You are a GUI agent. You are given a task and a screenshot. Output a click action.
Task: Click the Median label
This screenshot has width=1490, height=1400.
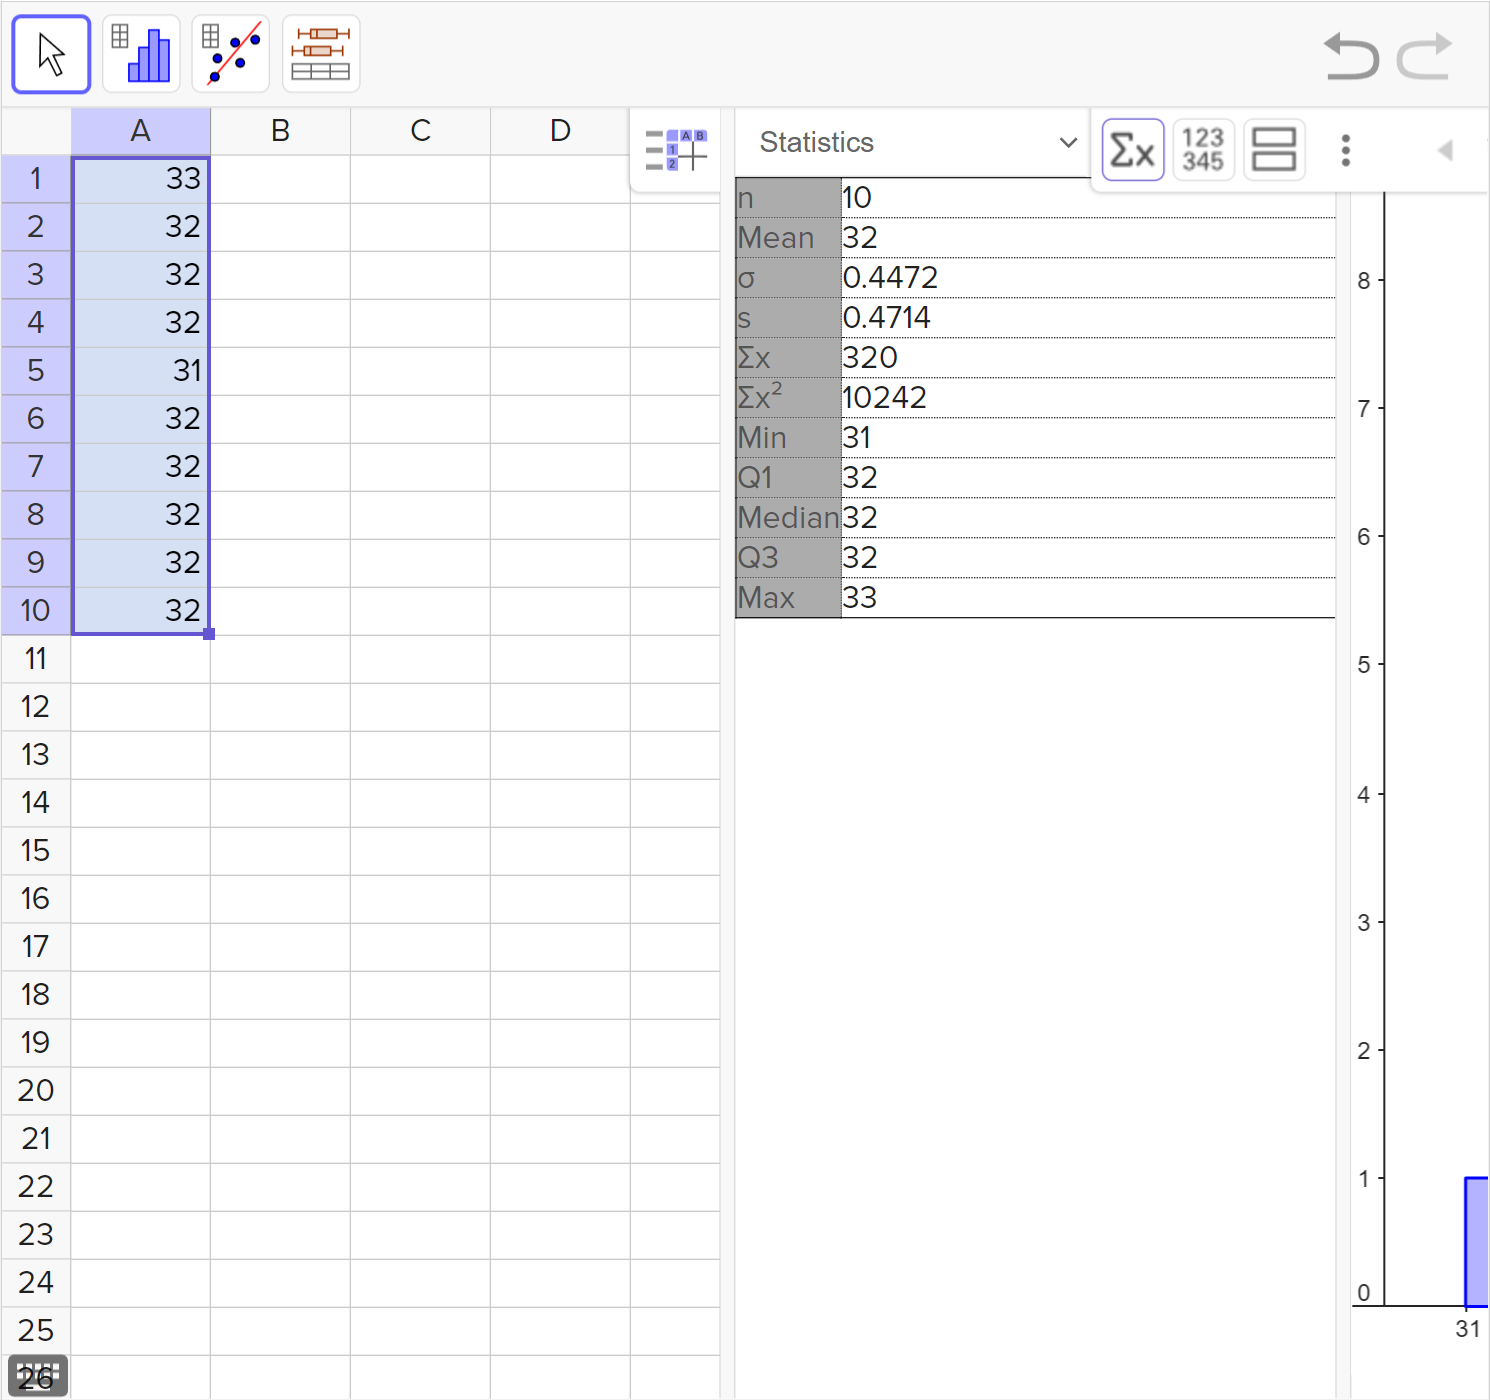tap(788, 518)
